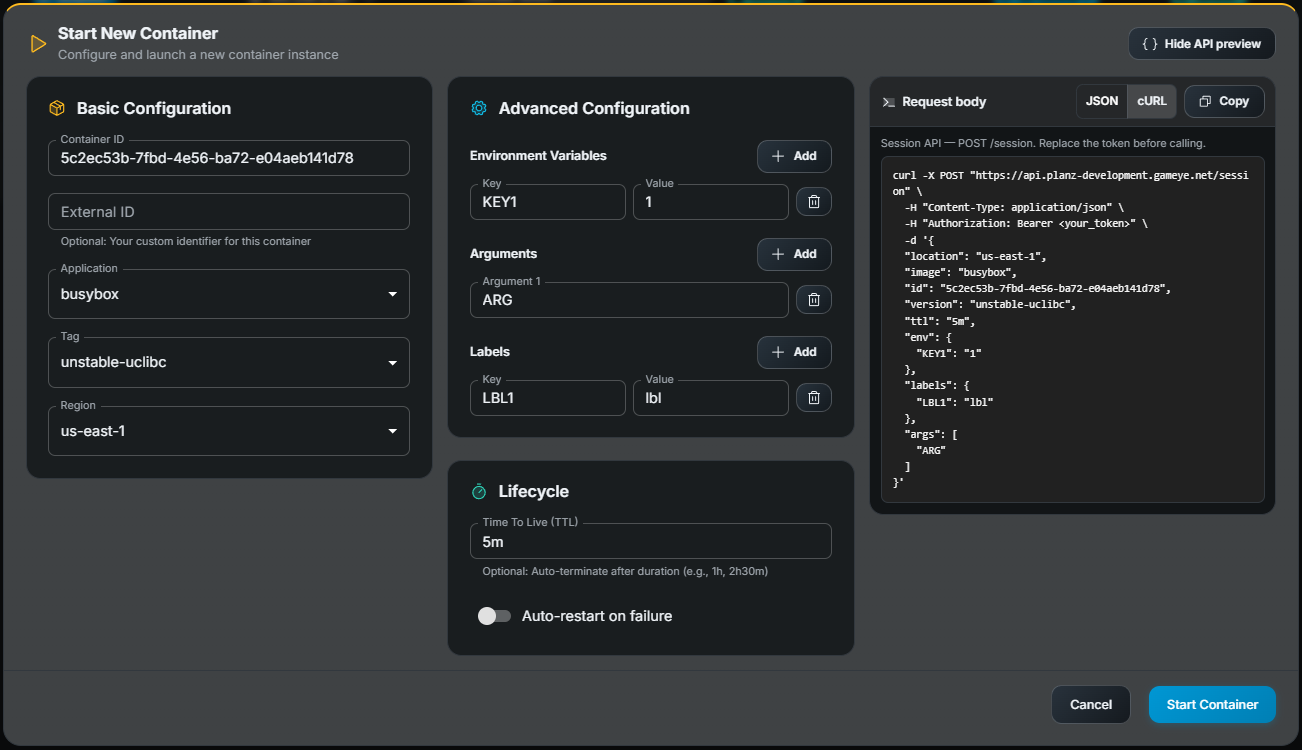Click the terminal icon beside Request body
Screen dimensions: 1302x750
888,102
